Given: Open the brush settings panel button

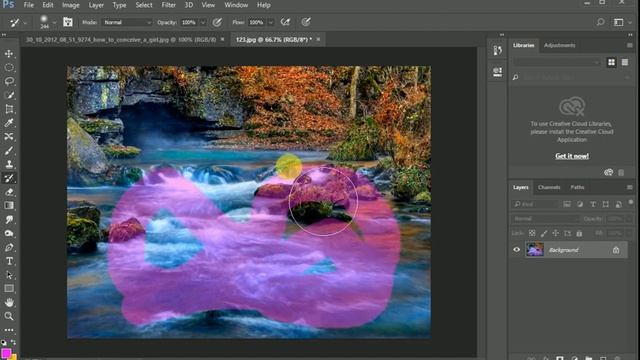Looking at the screenshot, I should (68, 22).
